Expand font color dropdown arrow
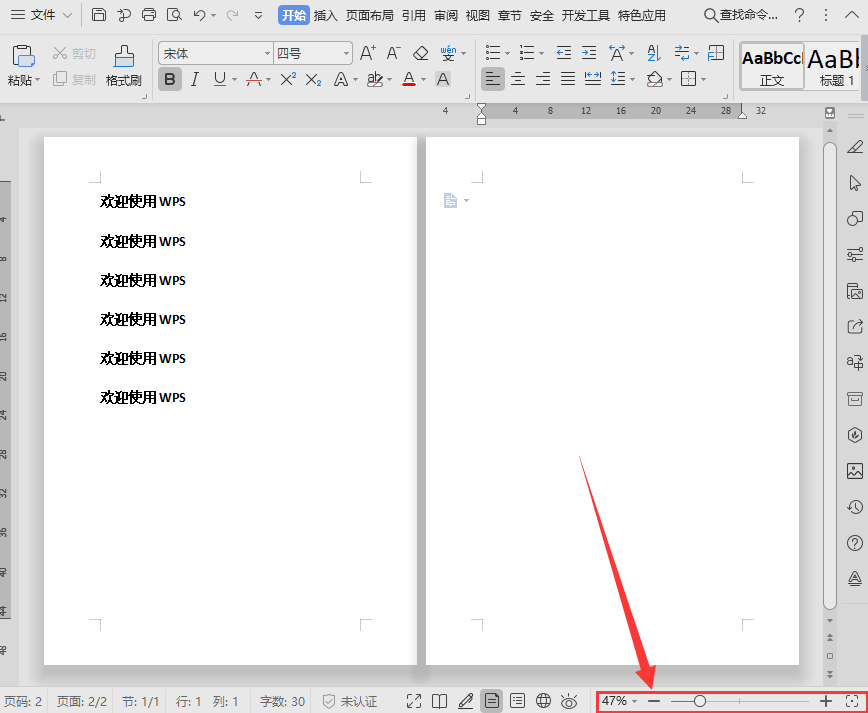Image resolution: width=868 pixels, height=713 pixels. (423, 80)
